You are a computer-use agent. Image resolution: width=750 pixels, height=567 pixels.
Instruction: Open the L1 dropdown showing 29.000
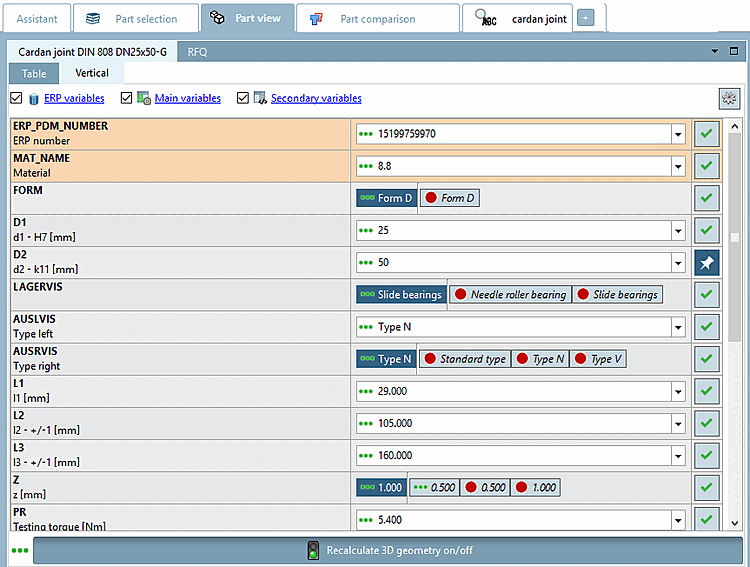pos(678,391)
